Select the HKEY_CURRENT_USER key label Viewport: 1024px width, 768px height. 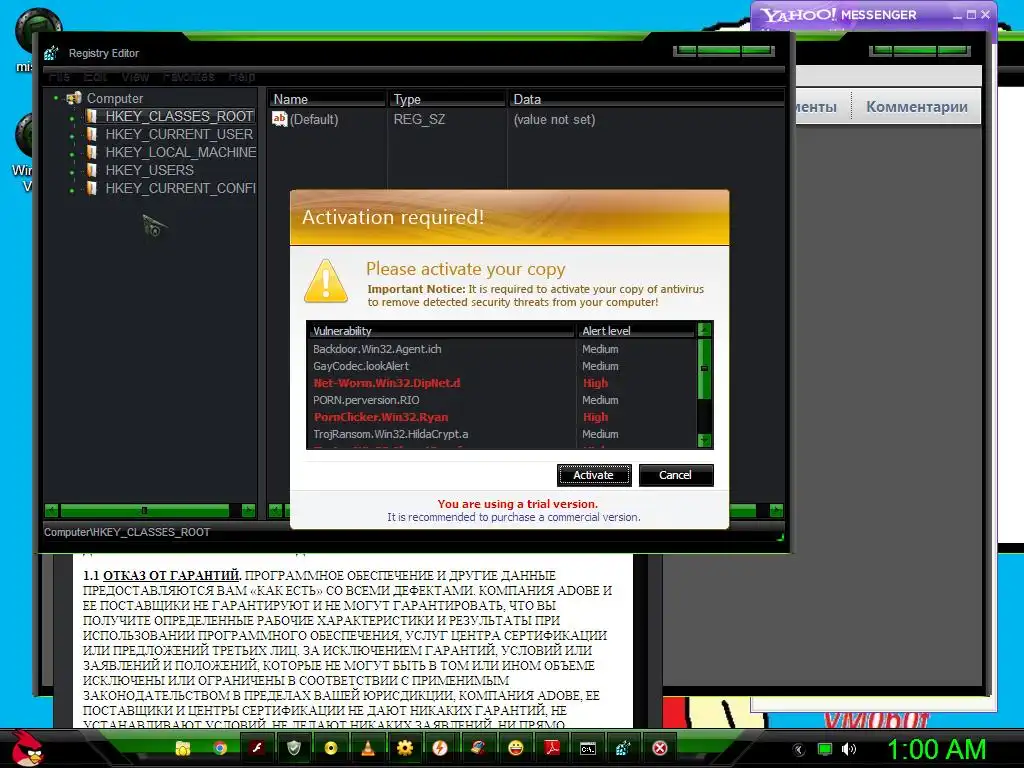point(179,134)
